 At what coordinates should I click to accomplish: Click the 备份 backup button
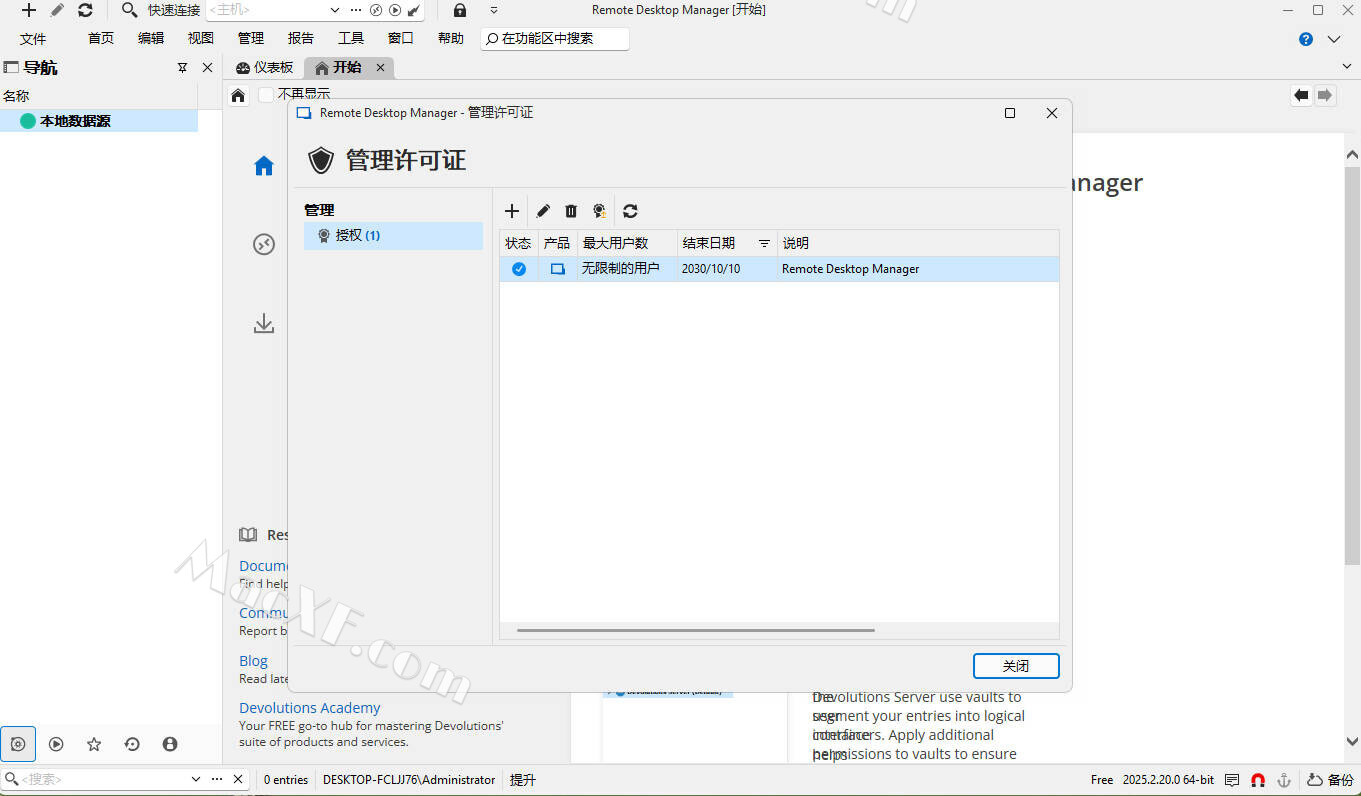click(1330, 780)
